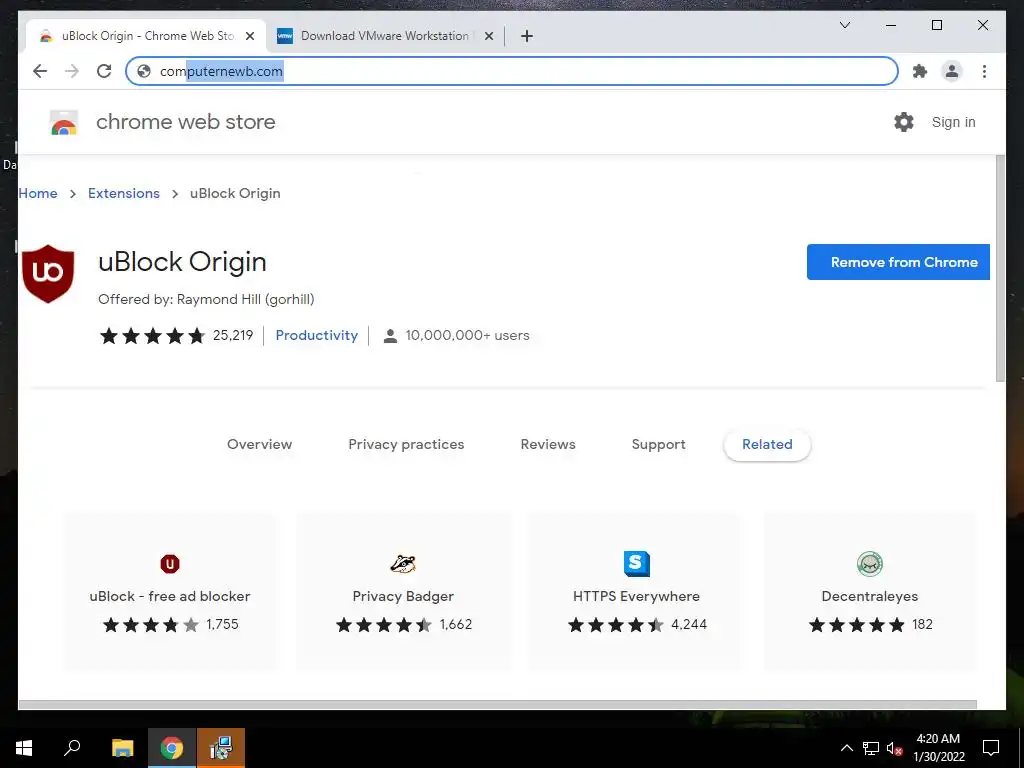Switch to the uBlock Origin Chrome tab
Viewport: 1024px width, 768px height.
[x=147, y=36]
